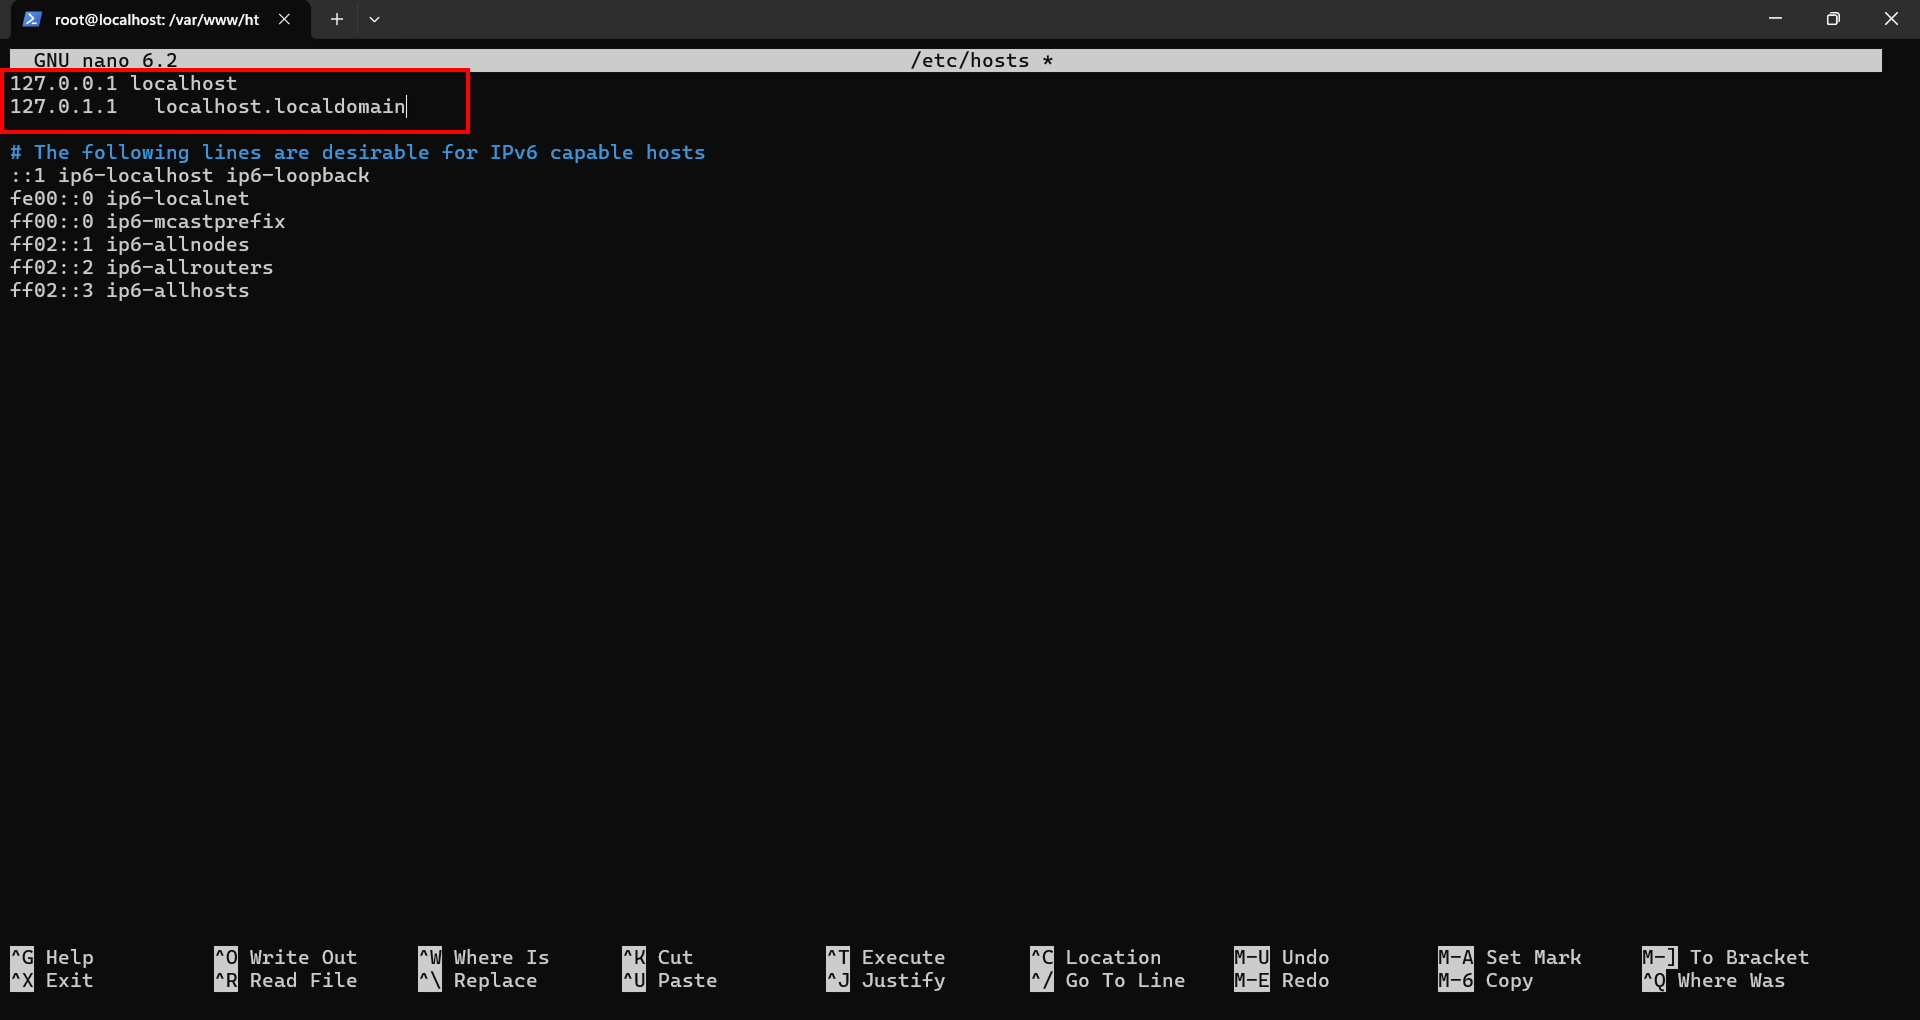Viewport: 1920px width, 1020px height.
Task: Click the PowerShell icon in the tab
Action: (32, 19)
